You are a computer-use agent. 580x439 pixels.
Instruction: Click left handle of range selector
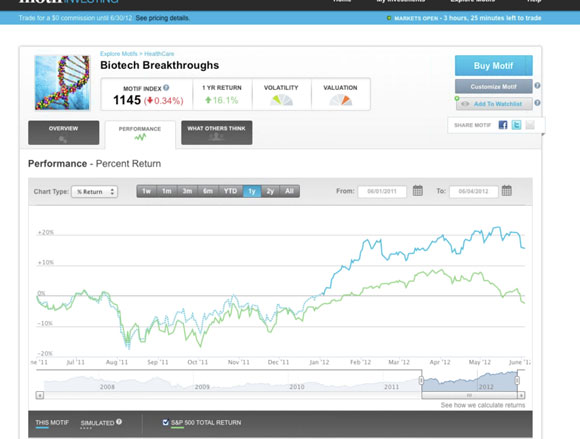point(421,381)
